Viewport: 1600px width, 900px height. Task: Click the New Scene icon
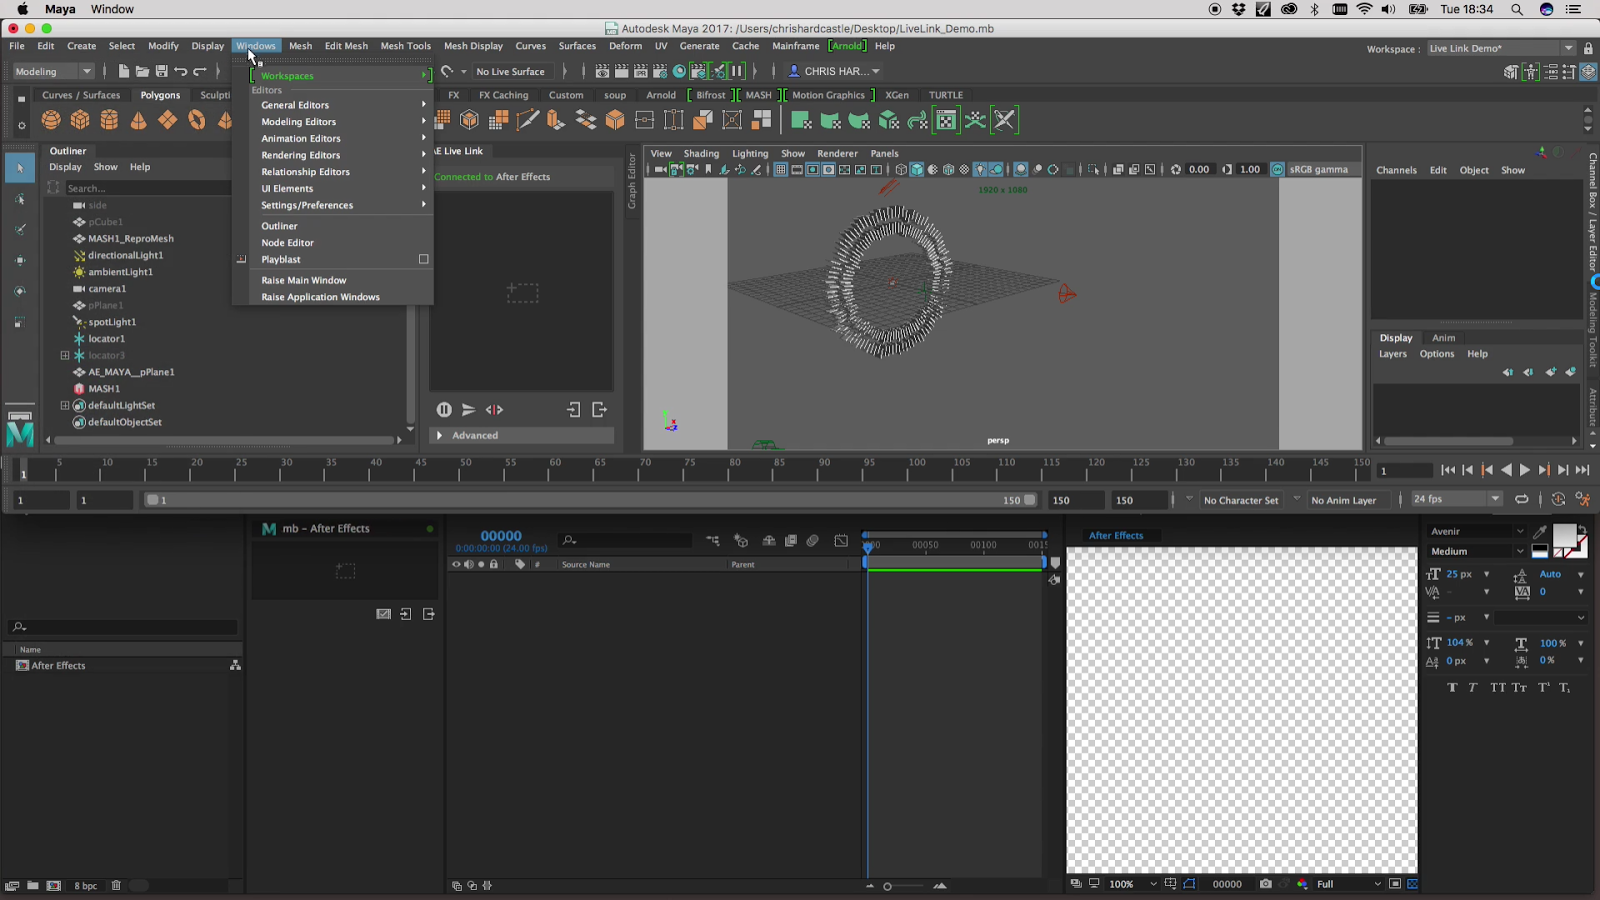coord(123,71)
